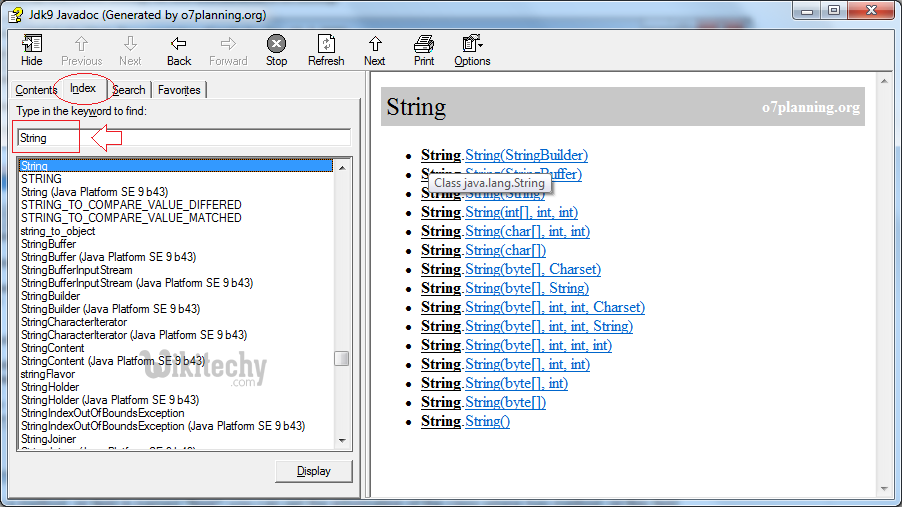The width and height of the screenshot is (902, 507).
Task: Click the keyword input field containing String
Action: (183, 138)
